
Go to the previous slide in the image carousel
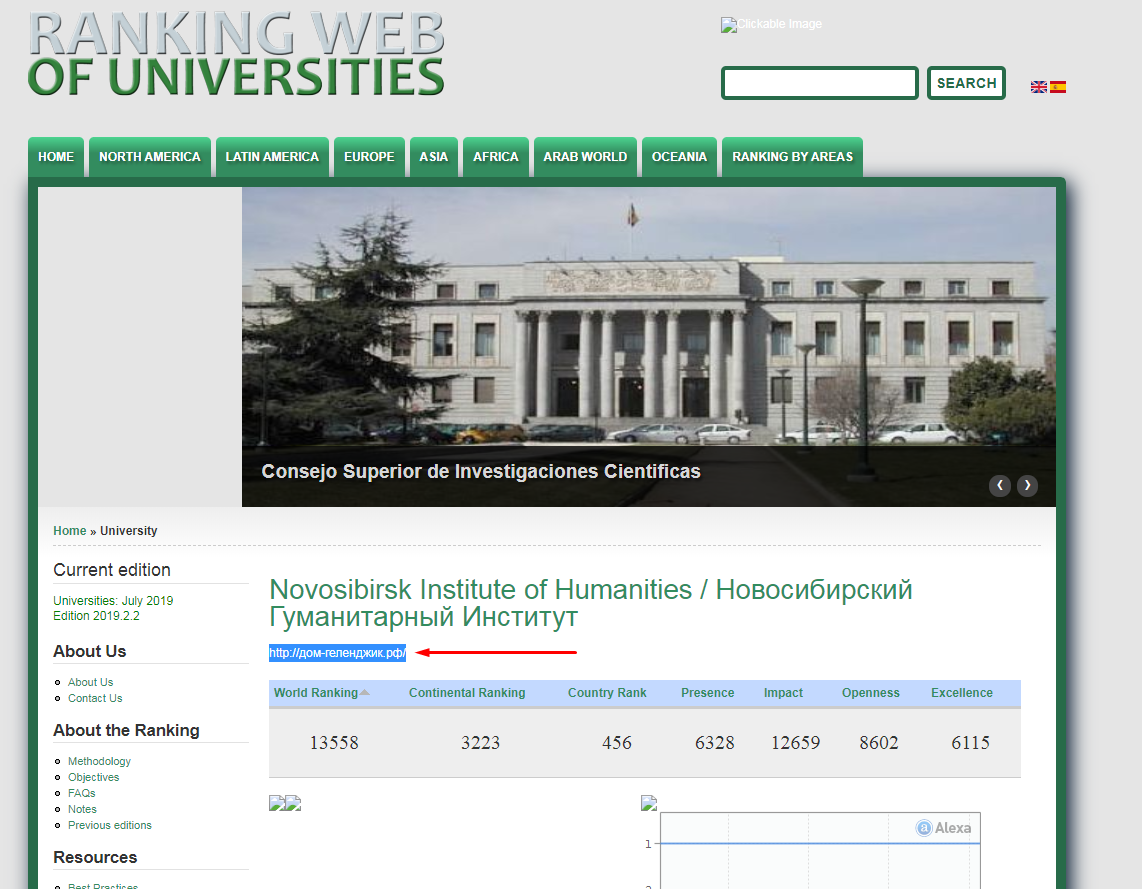pos(999,486)
